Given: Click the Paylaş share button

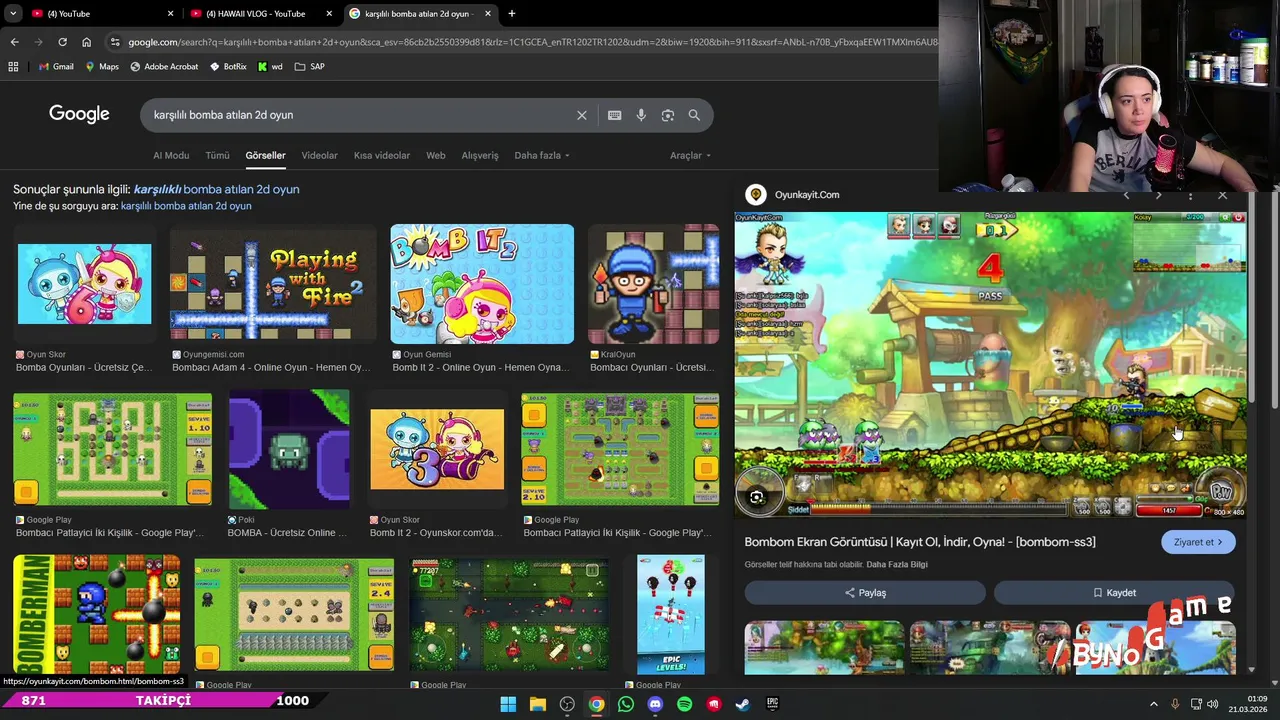Looking at the screenshot, I should coord(865,593).
